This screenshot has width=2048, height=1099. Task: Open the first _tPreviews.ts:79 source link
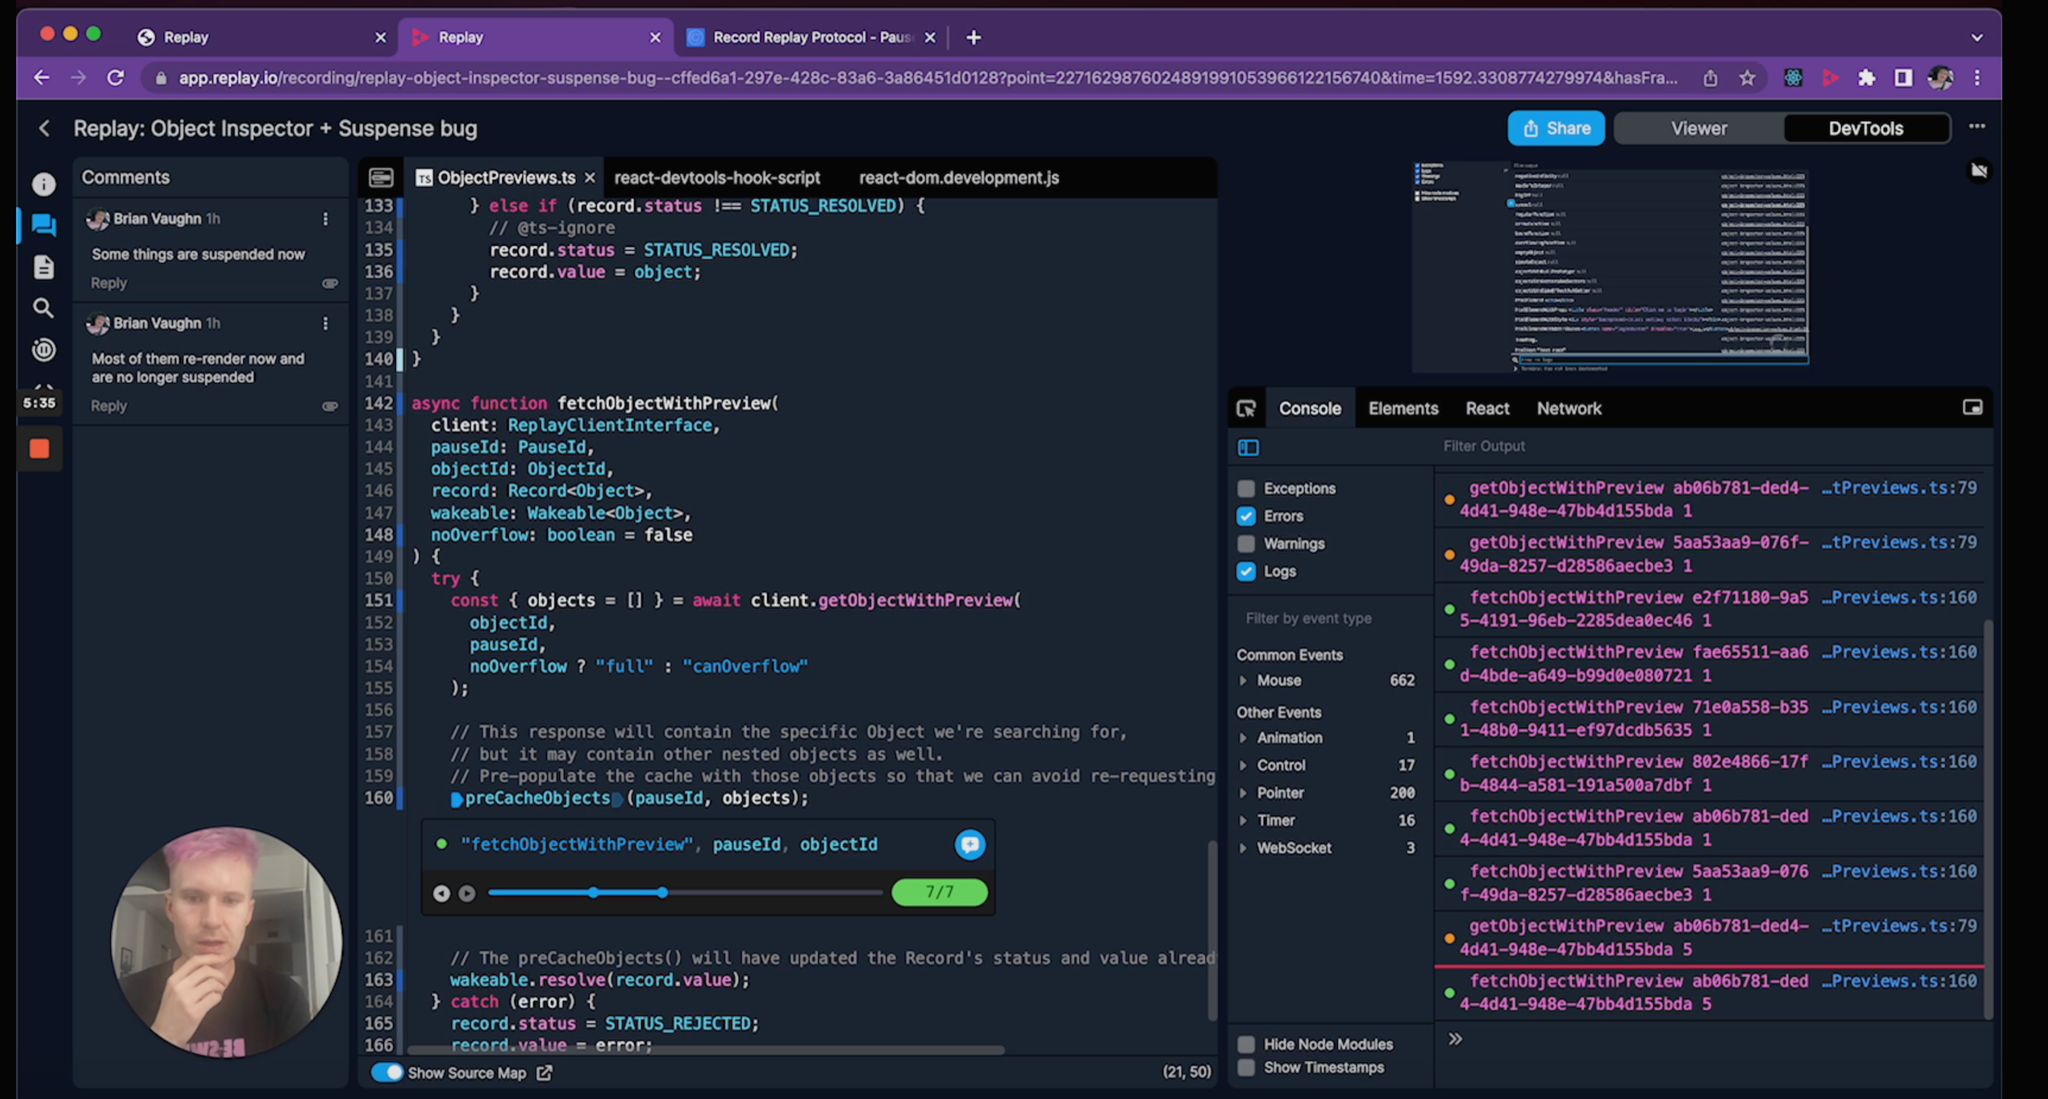(1899, 488)
